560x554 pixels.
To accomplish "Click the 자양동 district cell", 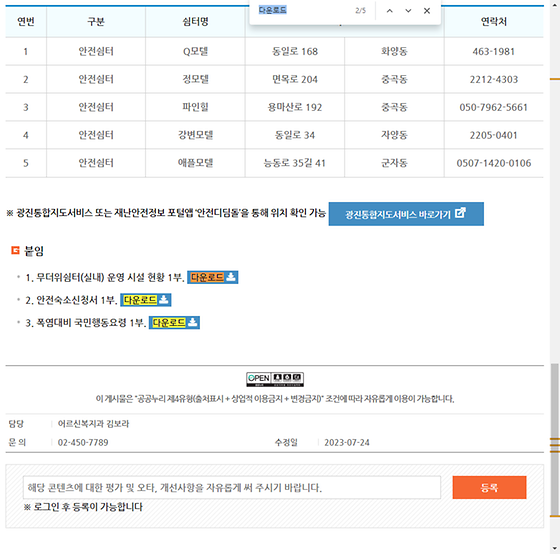I will pos(394,135).
